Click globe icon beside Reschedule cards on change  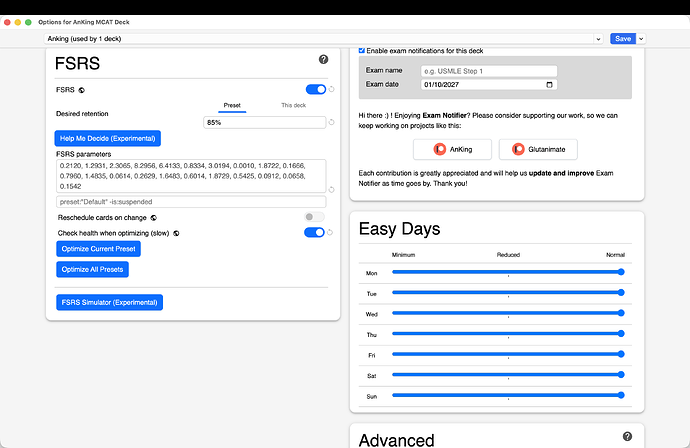point(154,218)
